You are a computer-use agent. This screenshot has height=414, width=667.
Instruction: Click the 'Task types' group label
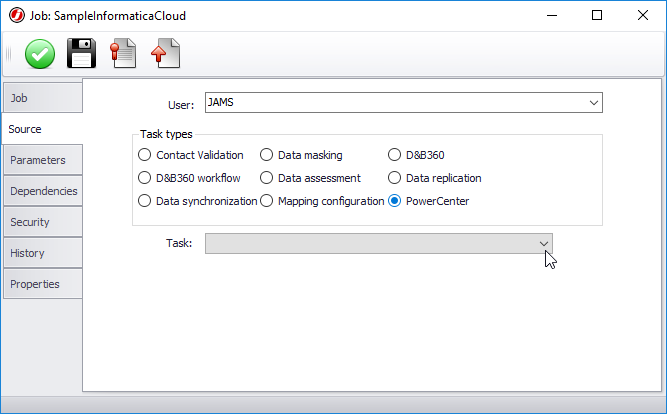point(166,134)
